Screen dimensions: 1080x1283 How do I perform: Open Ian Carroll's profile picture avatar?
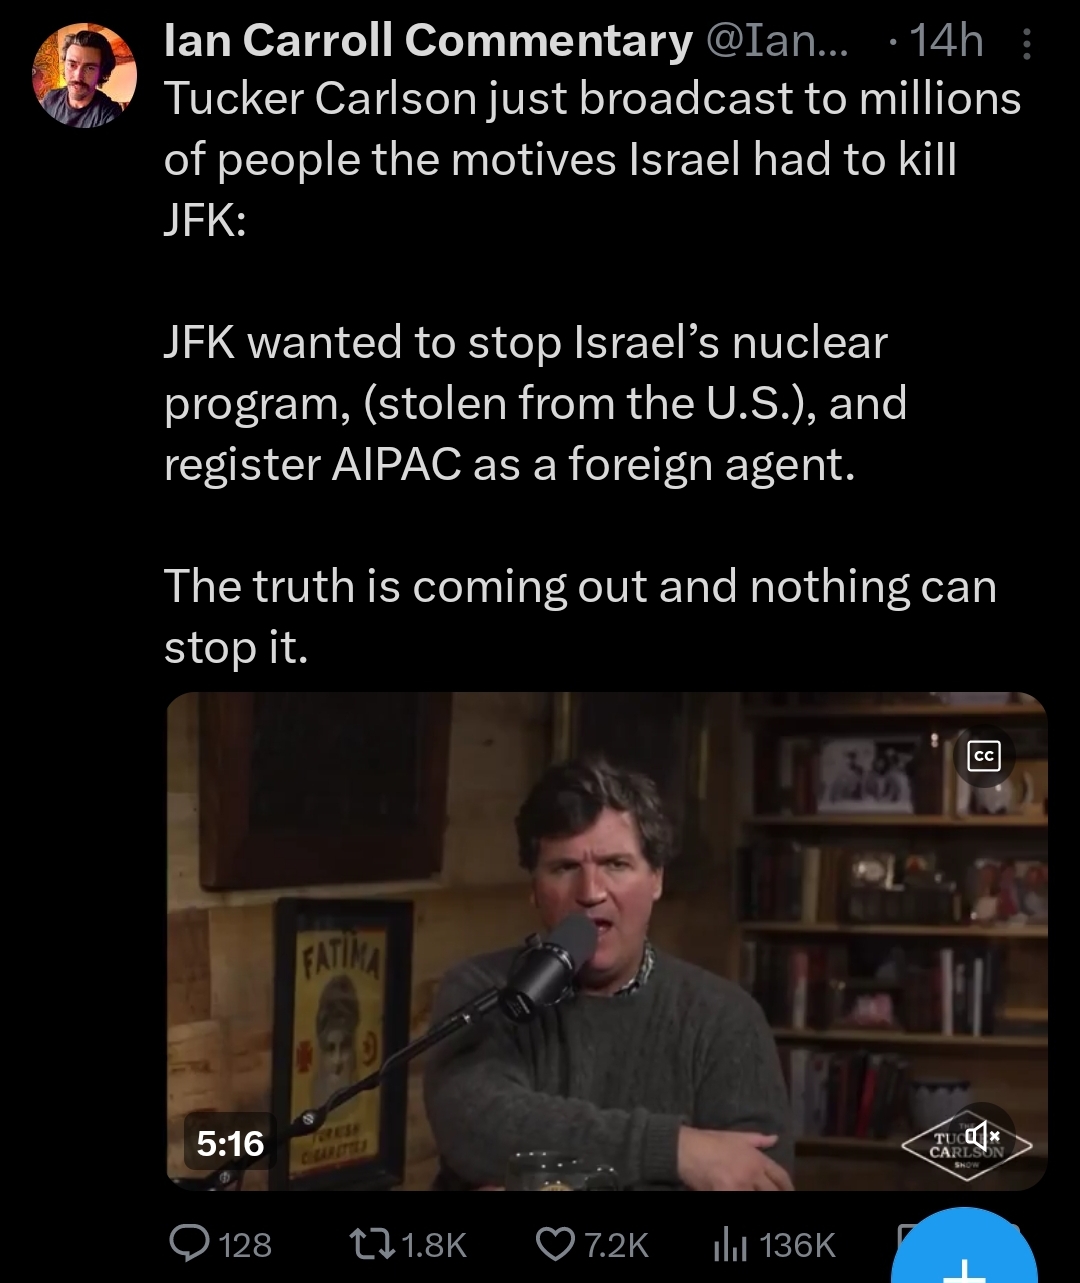click(84, 77)
